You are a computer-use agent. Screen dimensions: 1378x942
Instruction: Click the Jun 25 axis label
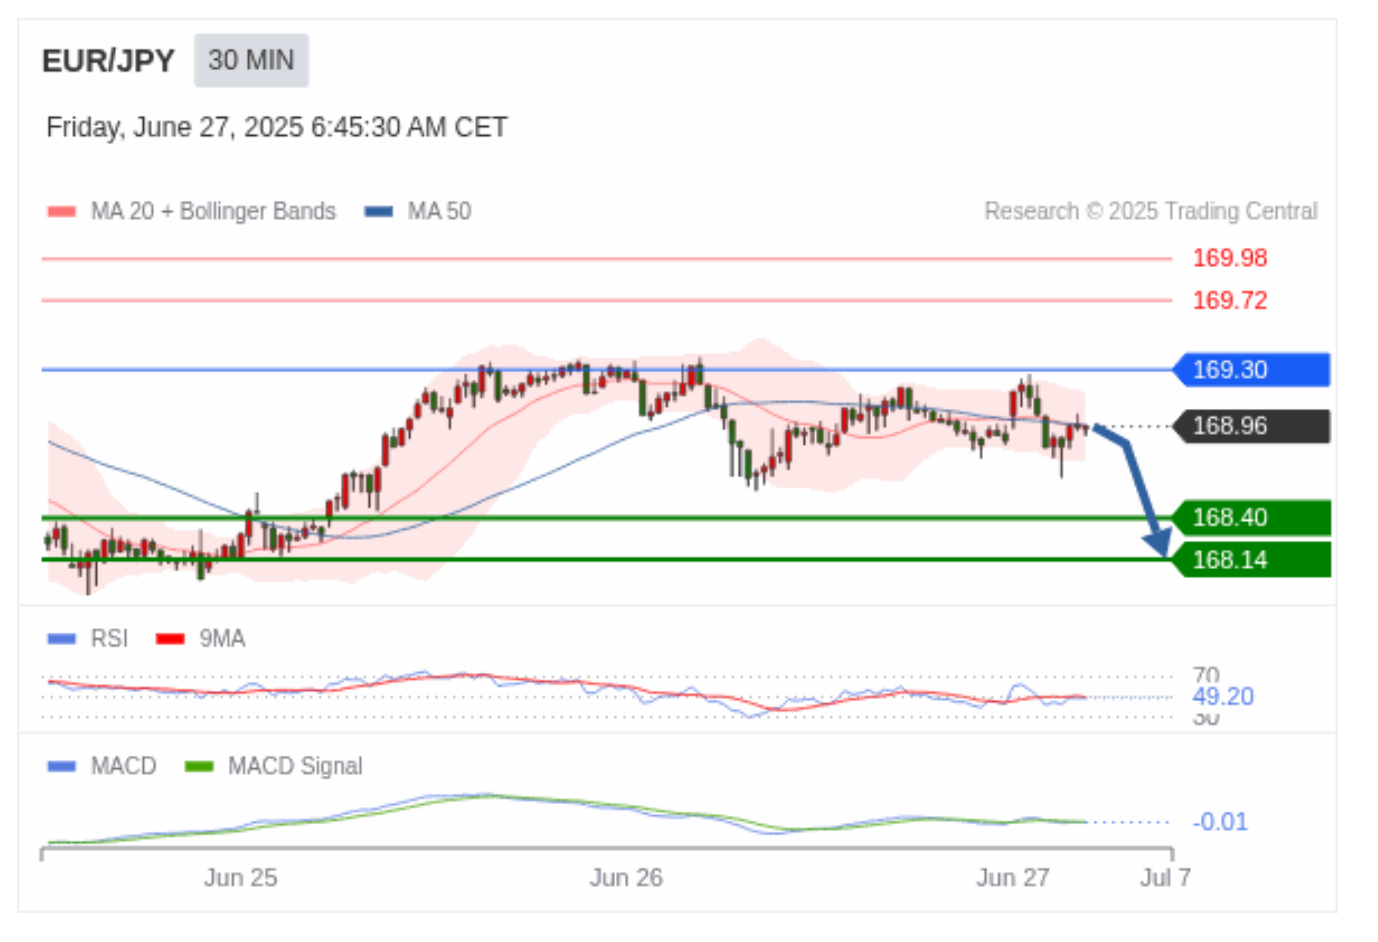point(240,878)
